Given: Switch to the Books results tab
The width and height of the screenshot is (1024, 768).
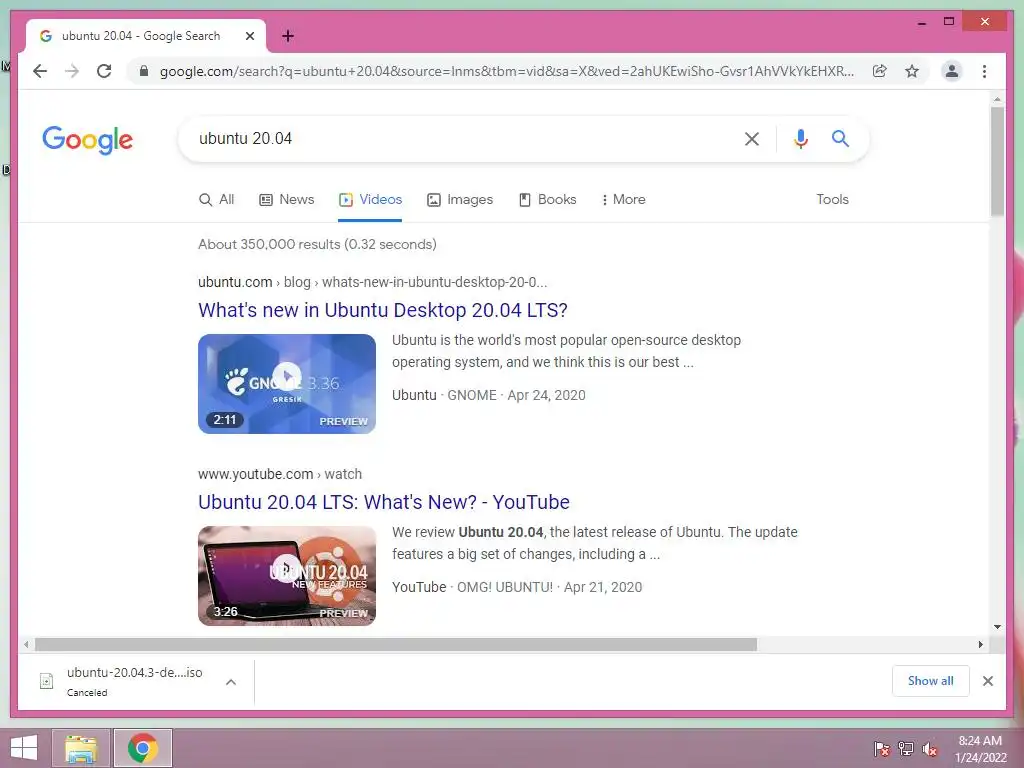Looking at the screenshot, I should pos(547,200).
